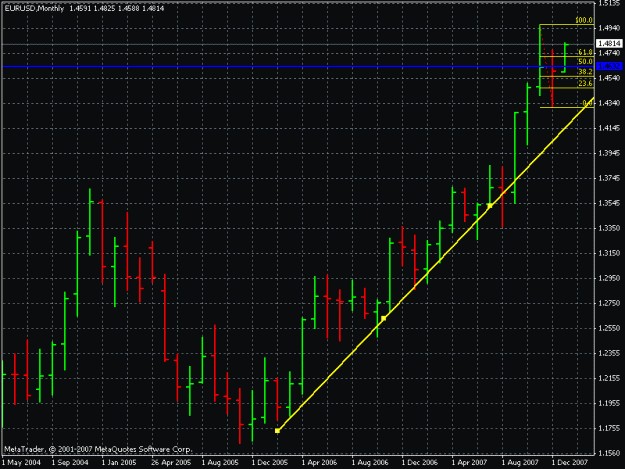Click the 1.3945 price scale value
The image size is (625, 469).
tap(609, 153)
